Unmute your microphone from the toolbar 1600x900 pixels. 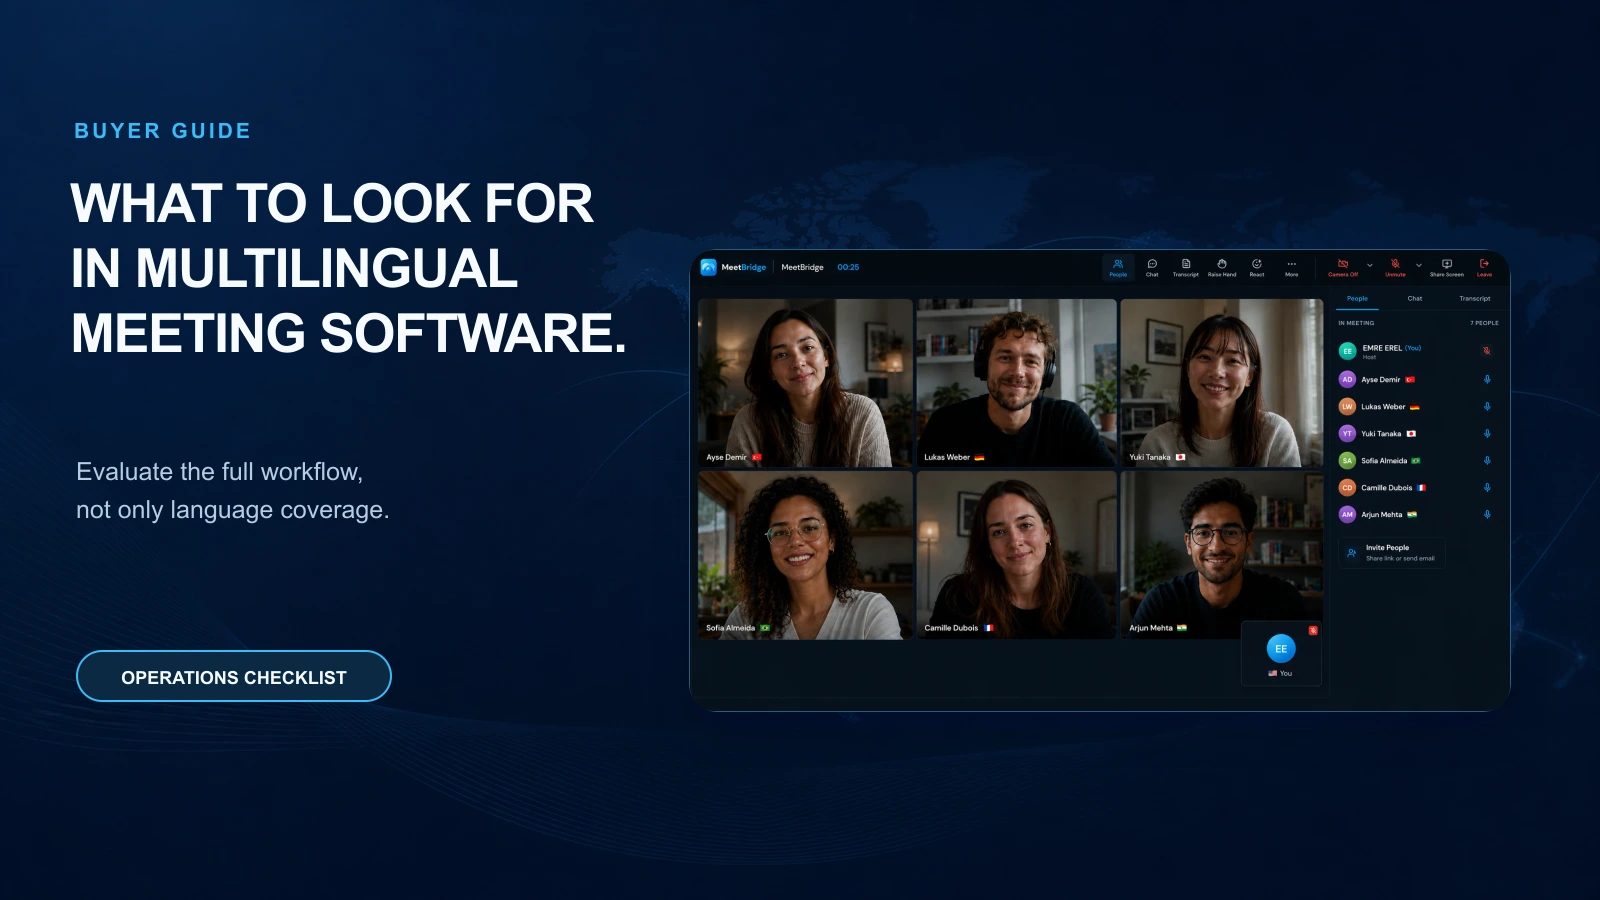(1395, 267)
